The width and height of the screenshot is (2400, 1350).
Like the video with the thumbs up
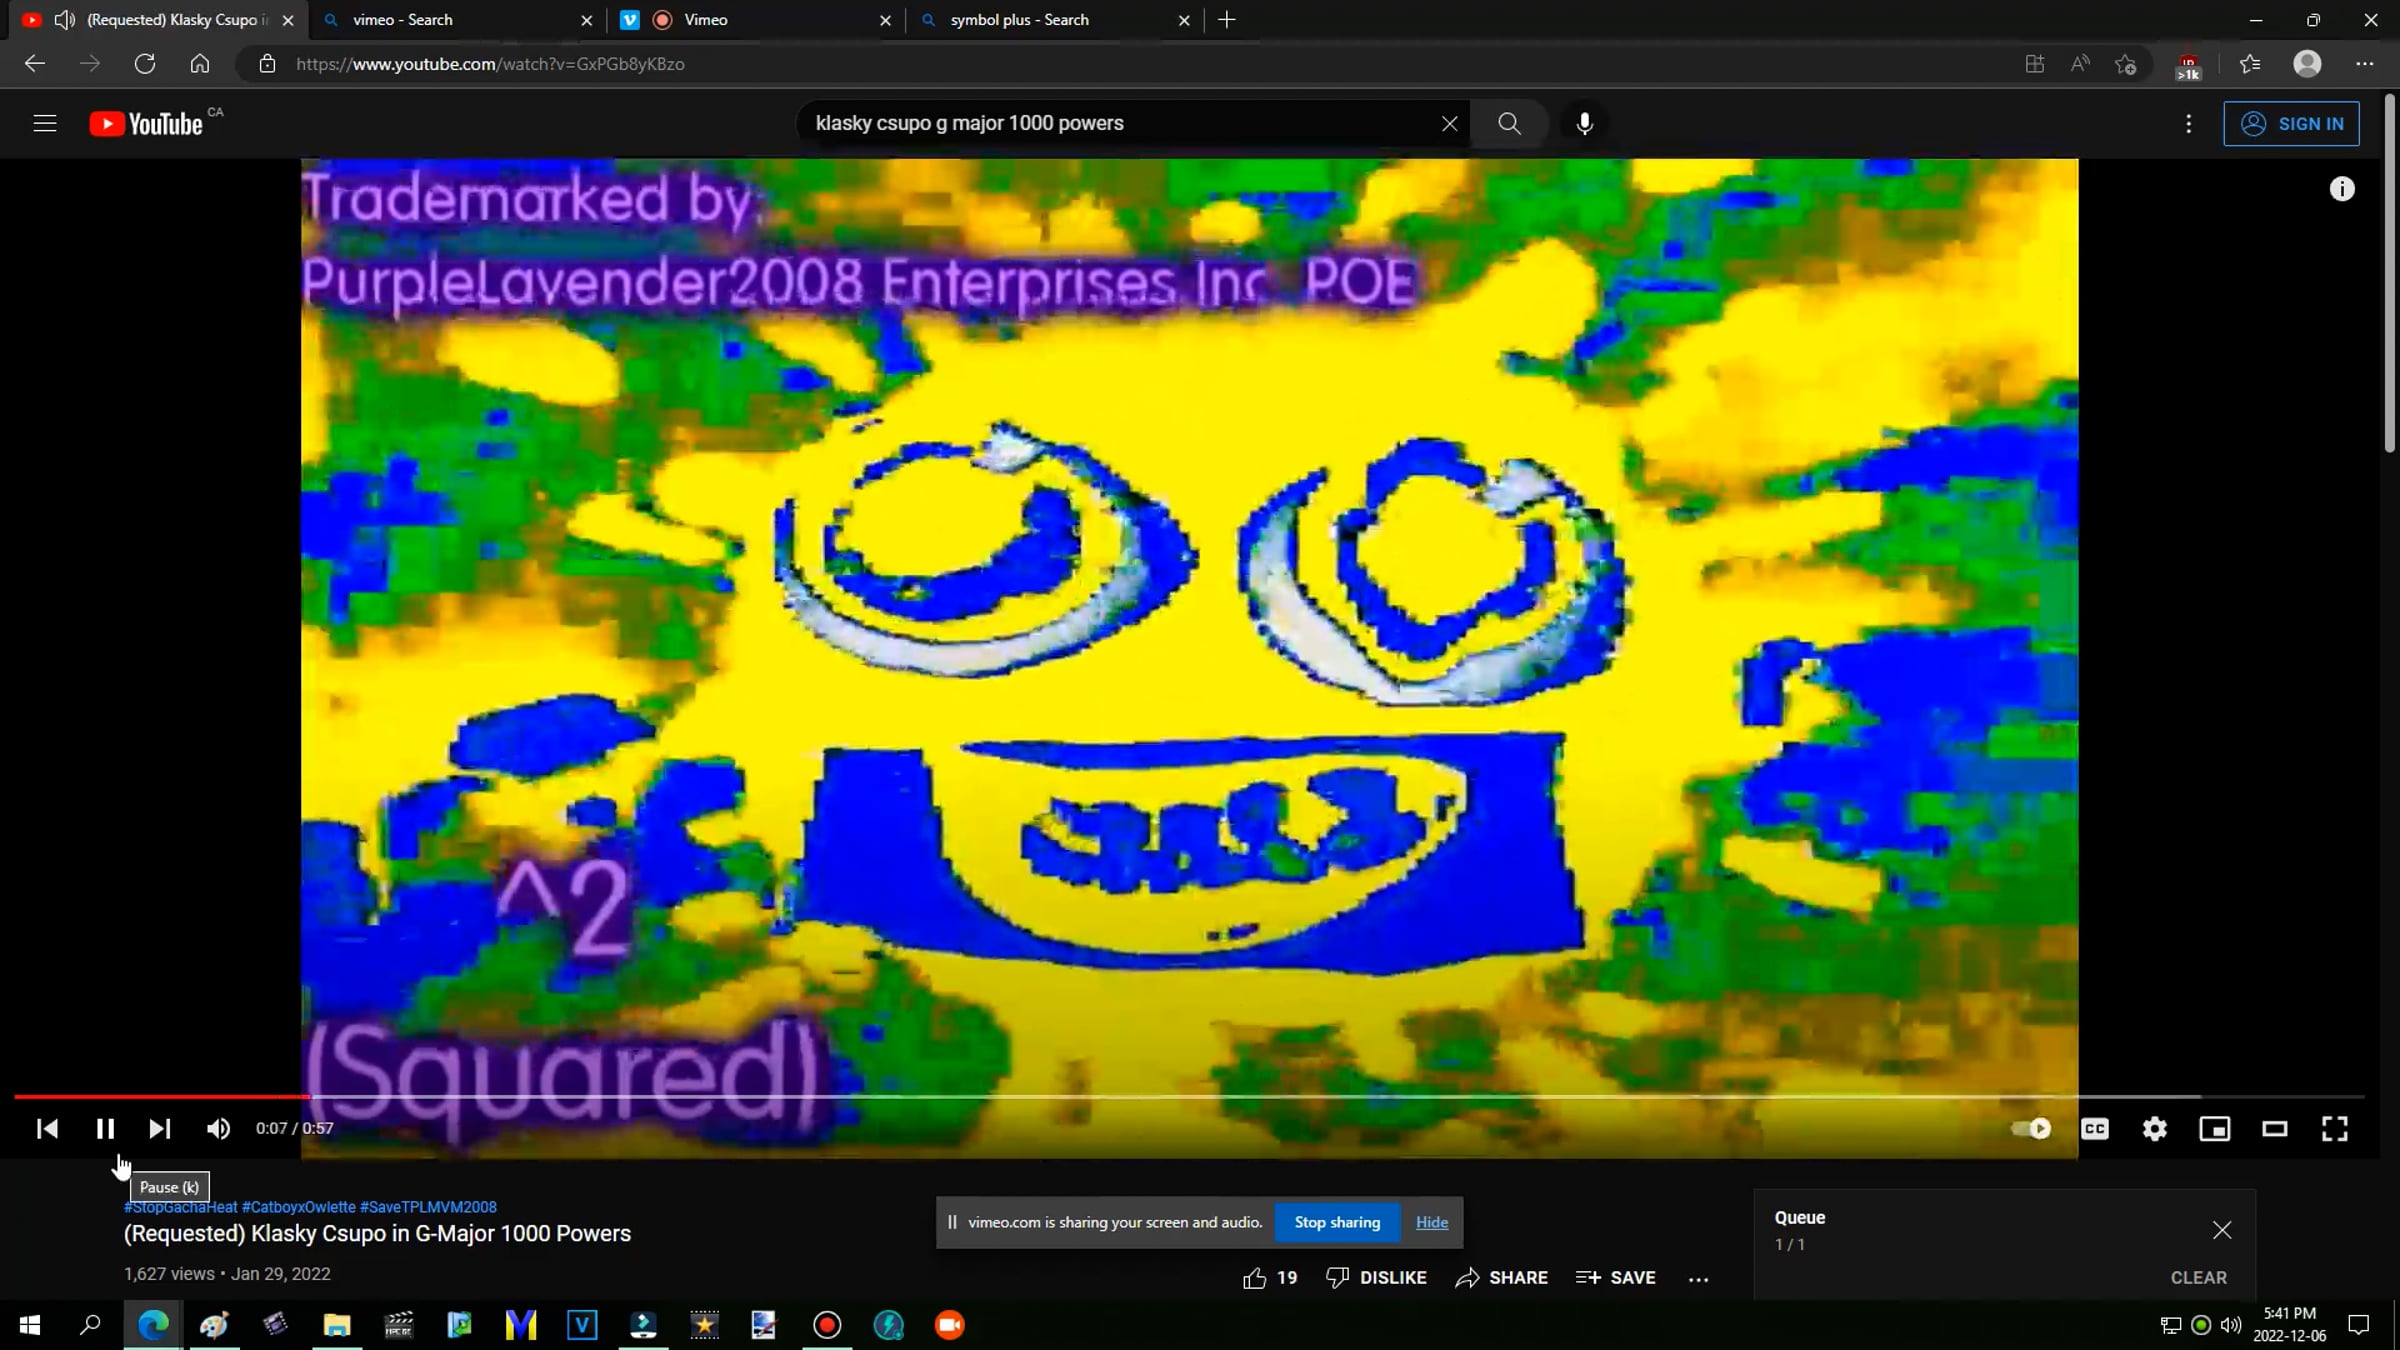pyautogui.click(x=1255, y=1277)
